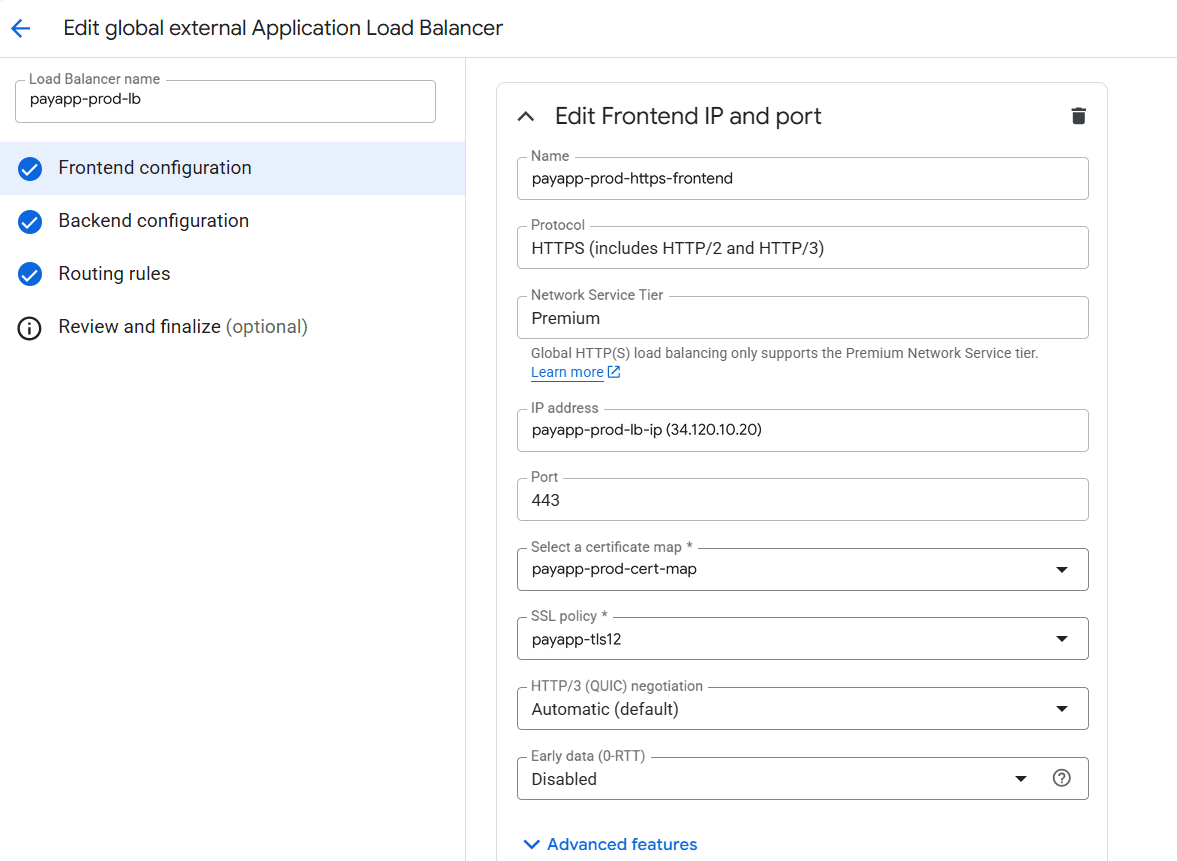
Task: Expand Advanced features section
Action: point(610,844)
